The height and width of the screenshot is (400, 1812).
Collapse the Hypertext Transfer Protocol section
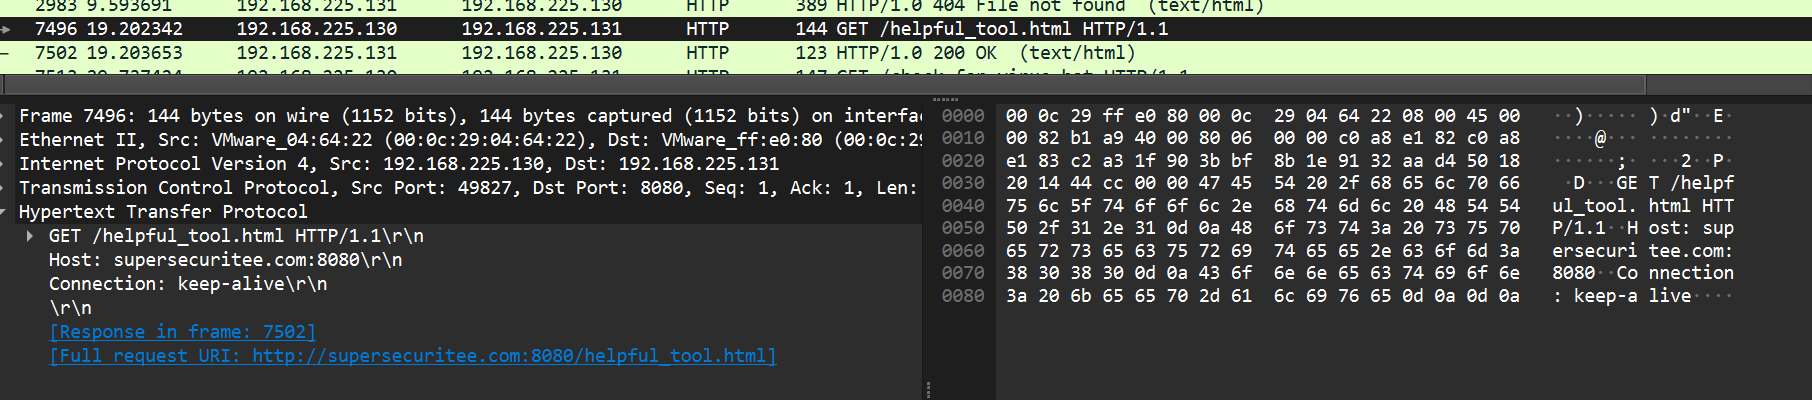(x=5, y=212)
